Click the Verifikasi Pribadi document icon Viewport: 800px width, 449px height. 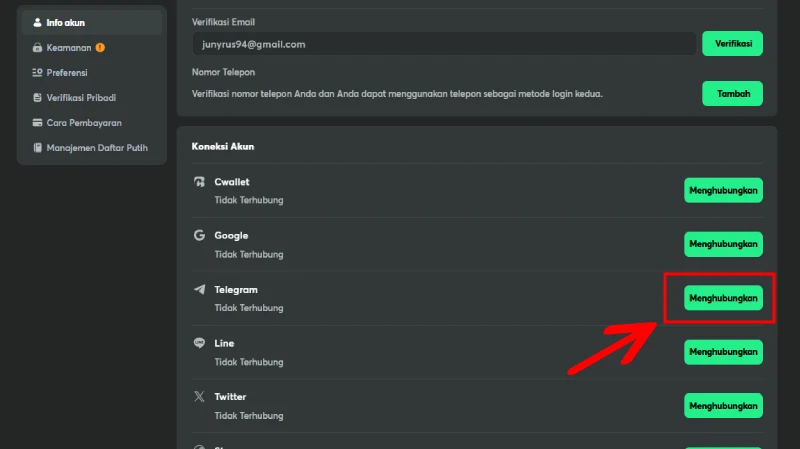point(37,97)
